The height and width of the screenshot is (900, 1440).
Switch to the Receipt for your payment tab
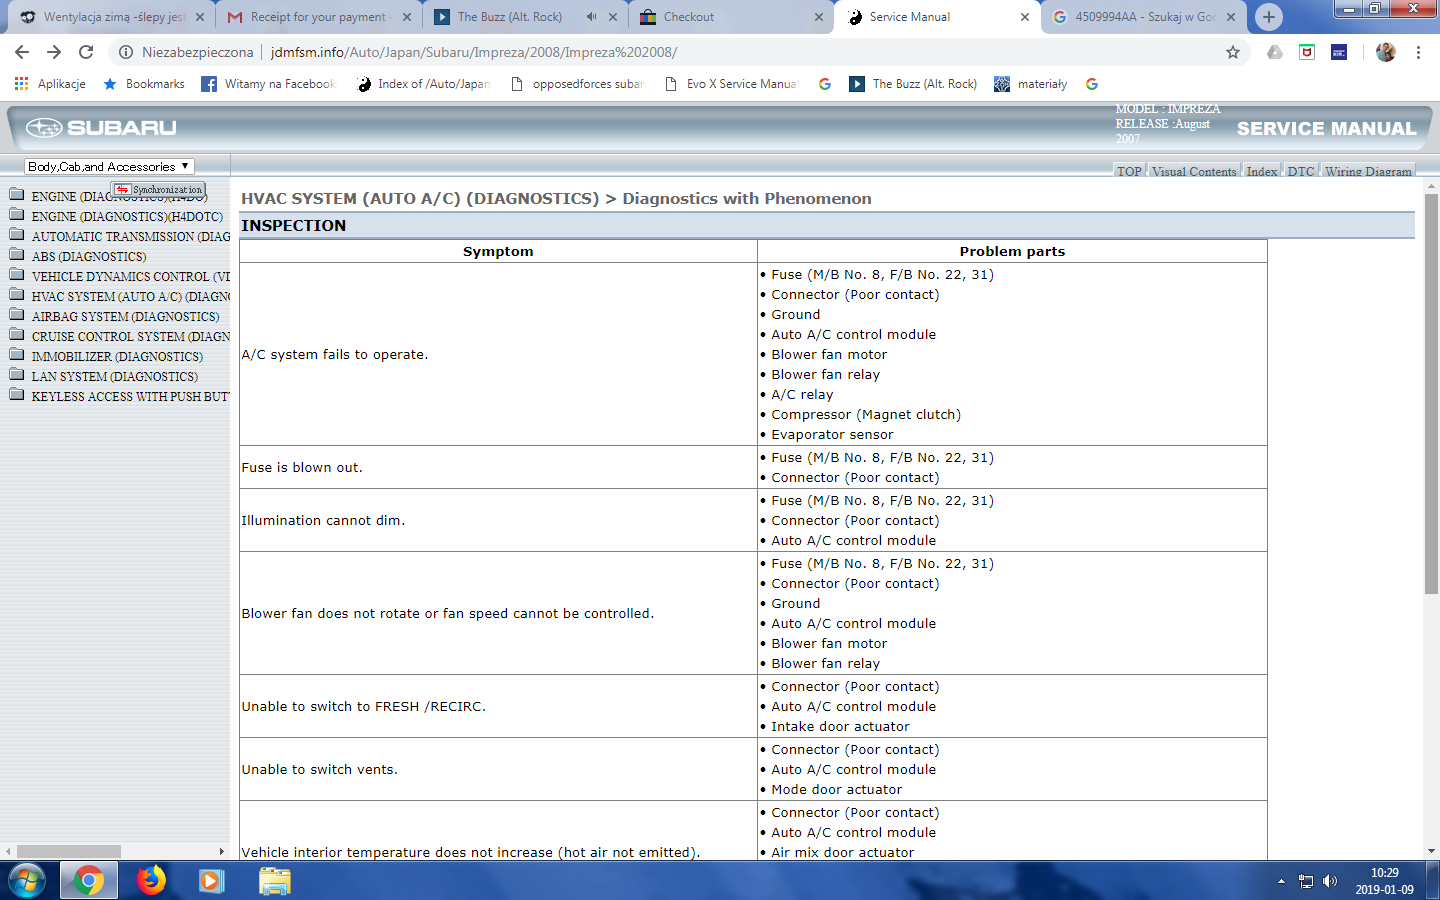coord(317,17)
